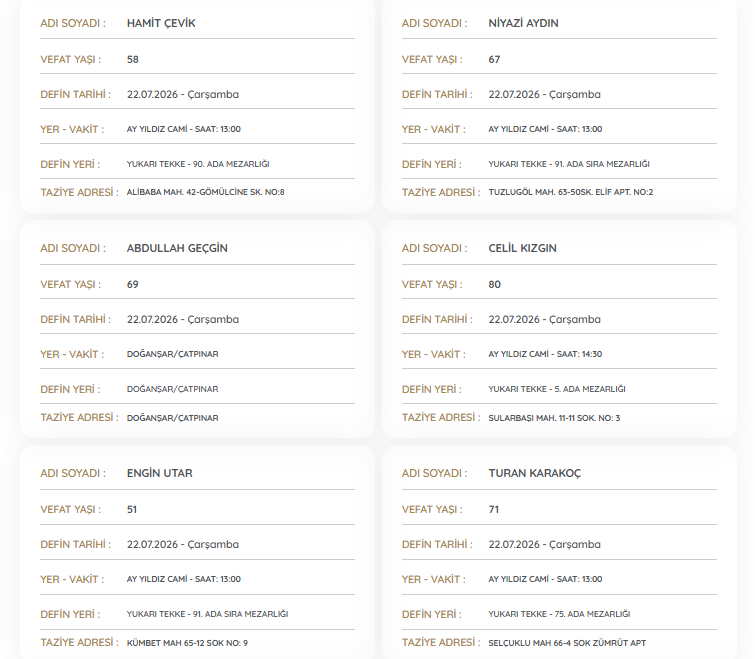755x659 pixels.
Task: Click the name HAMİT ÇEVİK
Action: [x=161, y=23]
